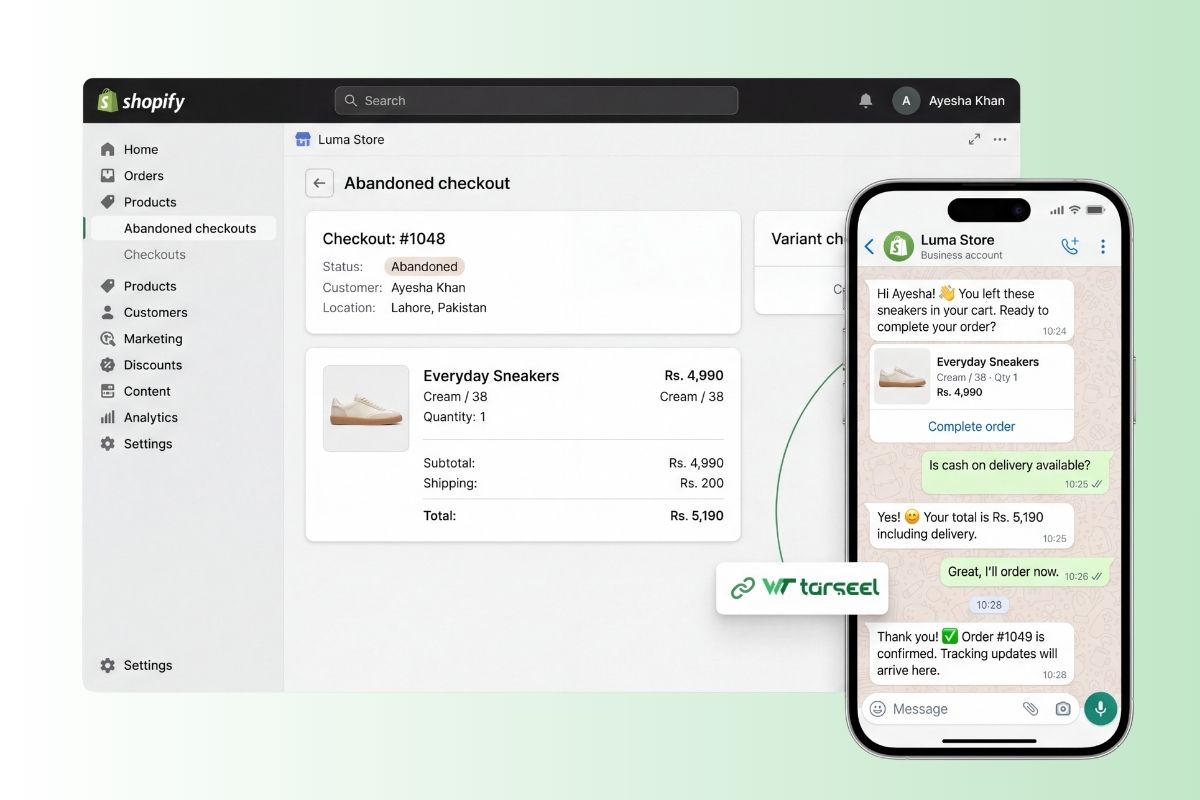The width and height of the screenshot is (1200, 800).
Task: Open Checkouts sub-item in sidebar
Action: 155,254
